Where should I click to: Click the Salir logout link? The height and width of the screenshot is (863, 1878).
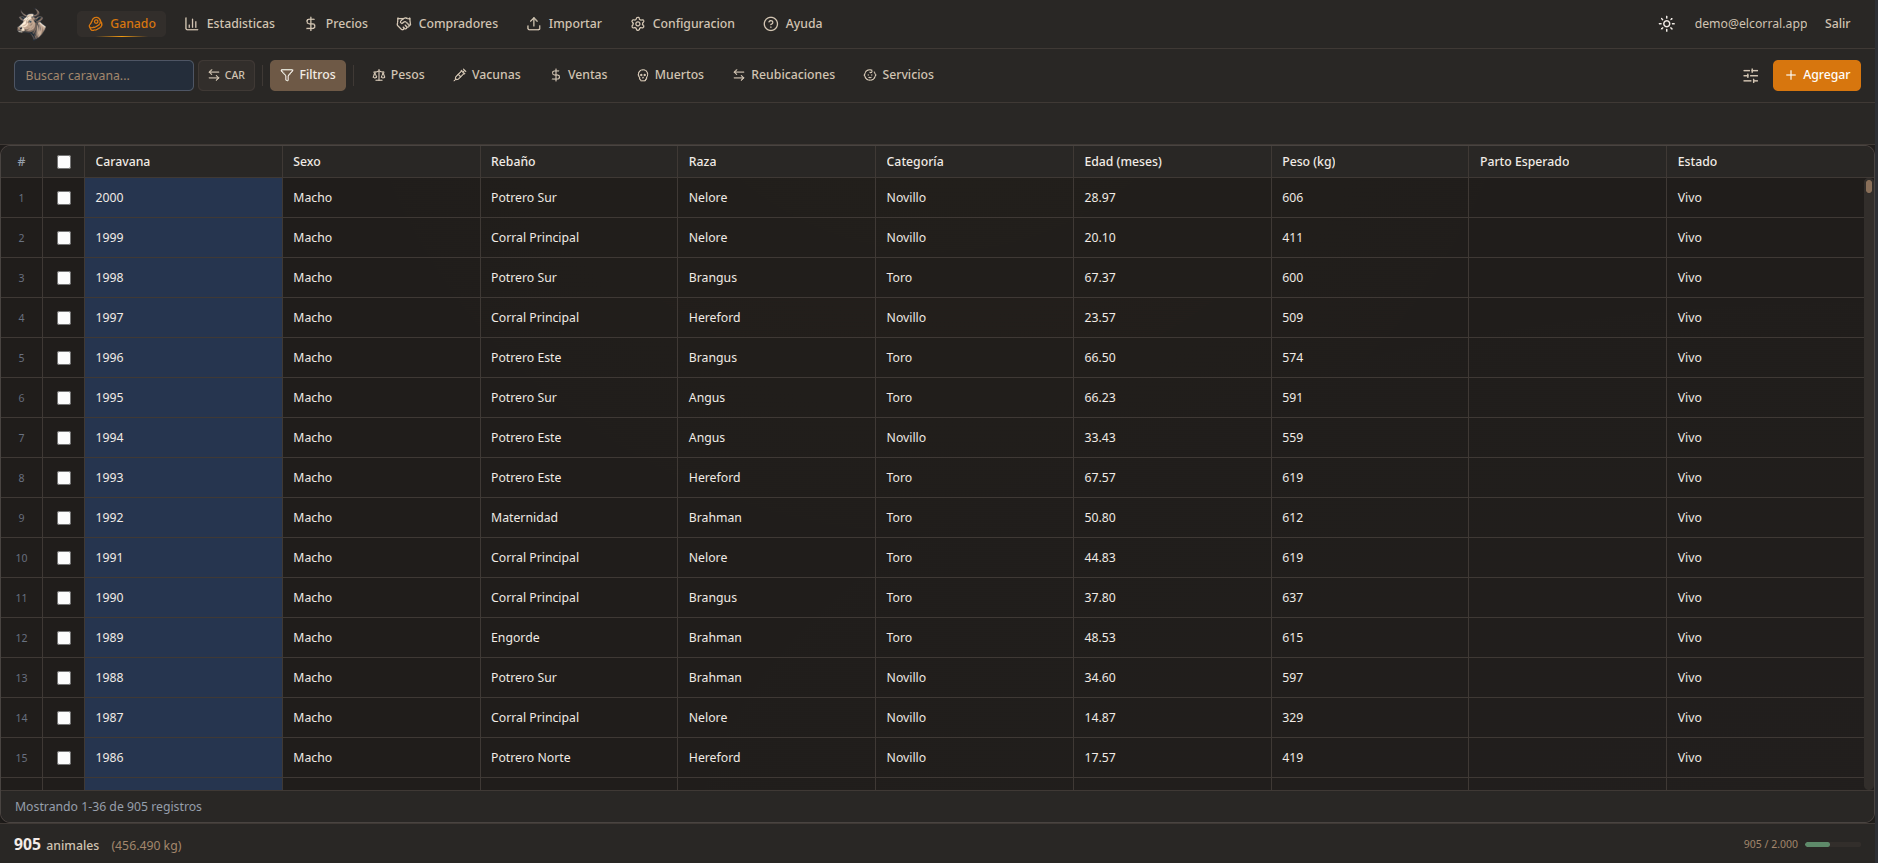[1837, 24]
